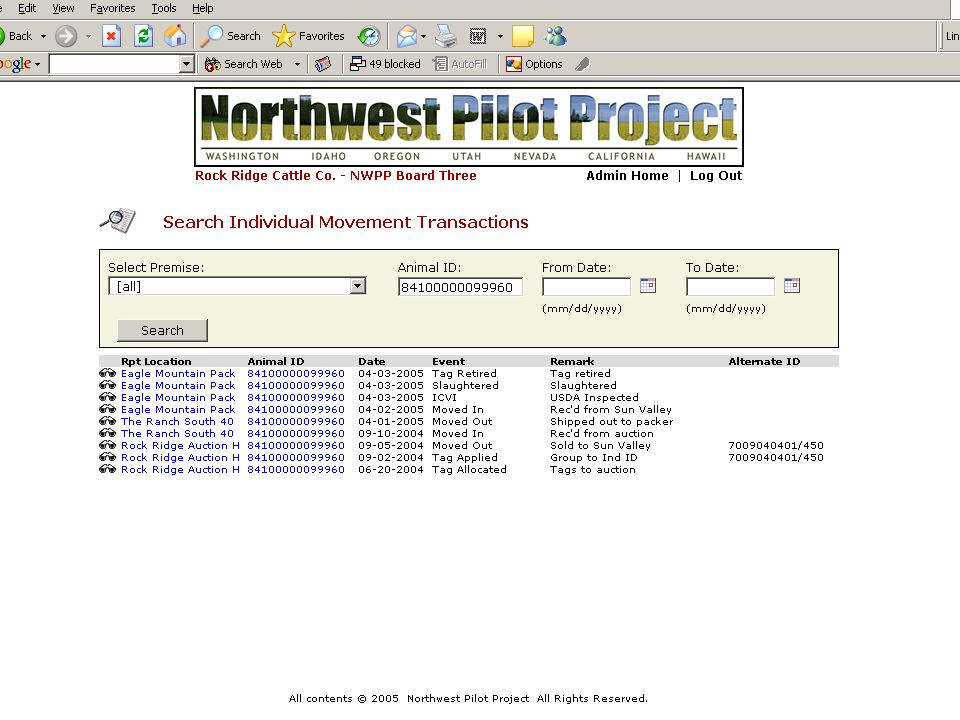Viewport: 960px width, 720px height.
Task: Refresh the page with the Refresh icon
Action: coord(143,36)
